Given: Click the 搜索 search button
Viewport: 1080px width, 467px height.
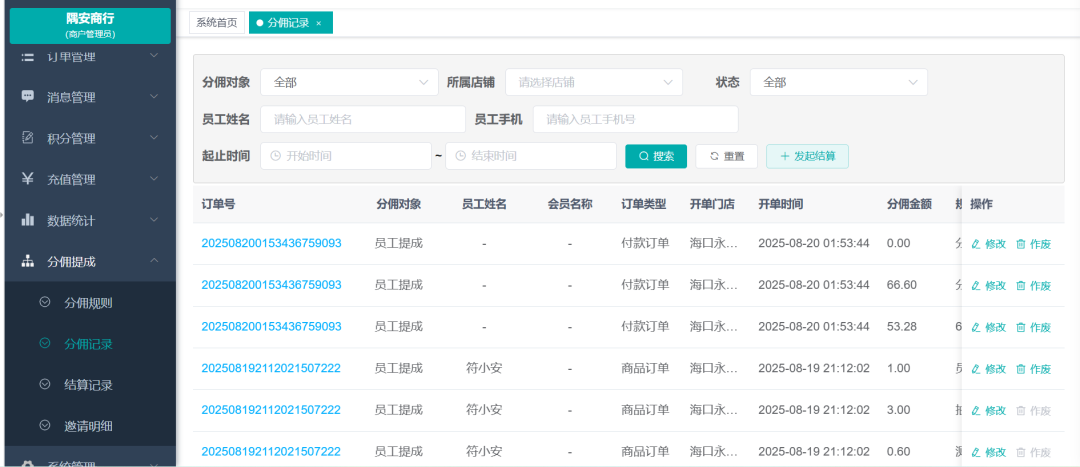Looking at the screenshot, I should (x=656, y=157).
